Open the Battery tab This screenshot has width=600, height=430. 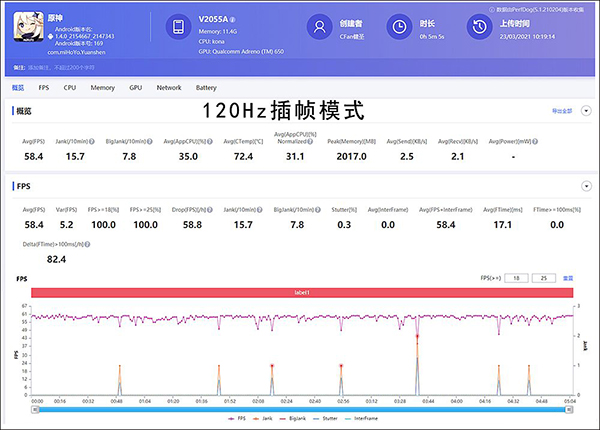point(206,88)
